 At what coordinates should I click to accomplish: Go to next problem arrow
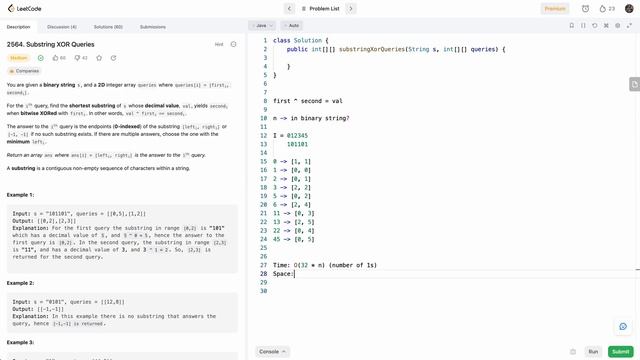point(351,9)
